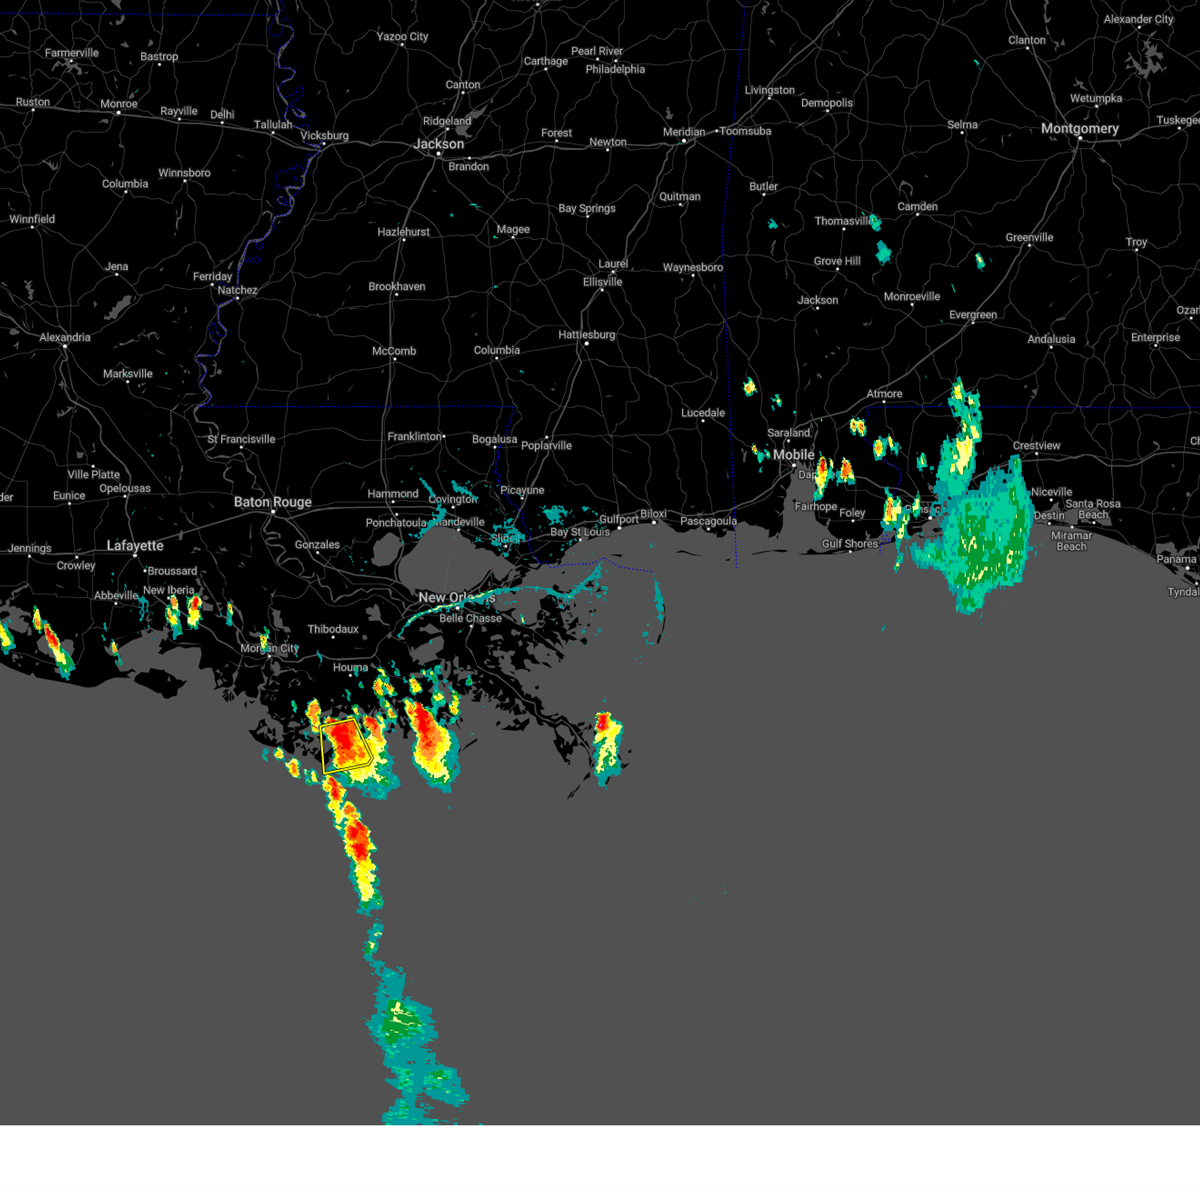This screenshot has height=1200, width=1200.
Task: Select the Jackson city label
Action: click(439, 144)
